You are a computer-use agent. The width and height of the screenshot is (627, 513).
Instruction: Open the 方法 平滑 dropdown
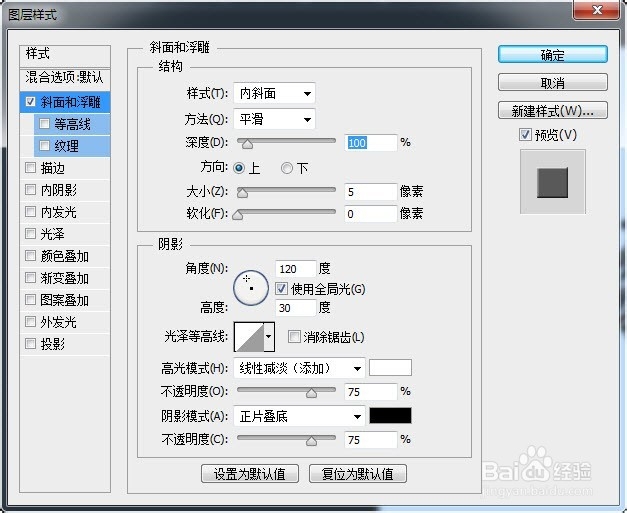coord(274,119)
